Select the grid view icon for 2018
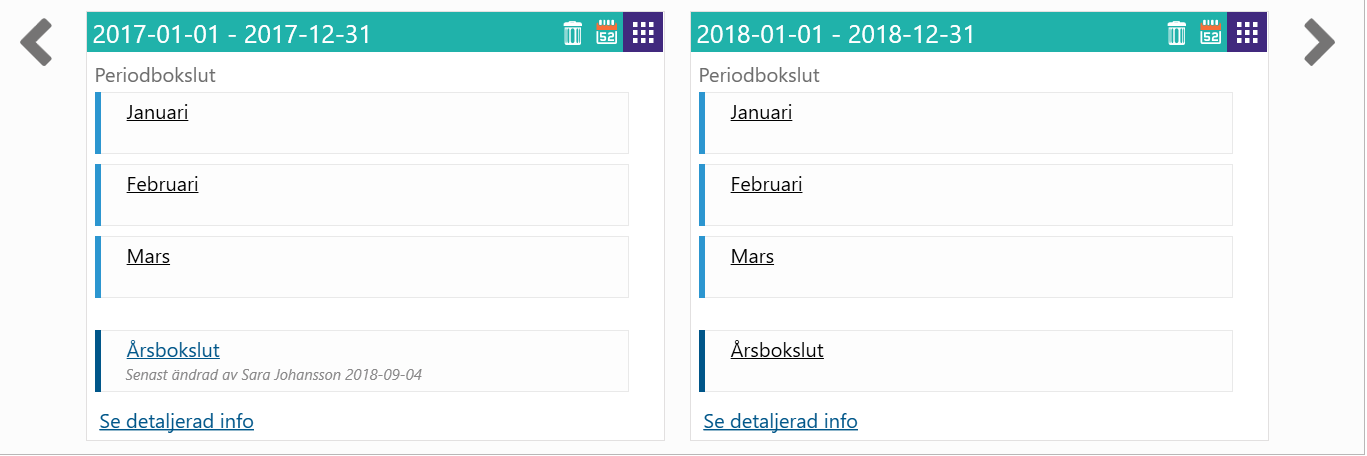Viewport: 1367px width, 456px height. click(1247, 32)
